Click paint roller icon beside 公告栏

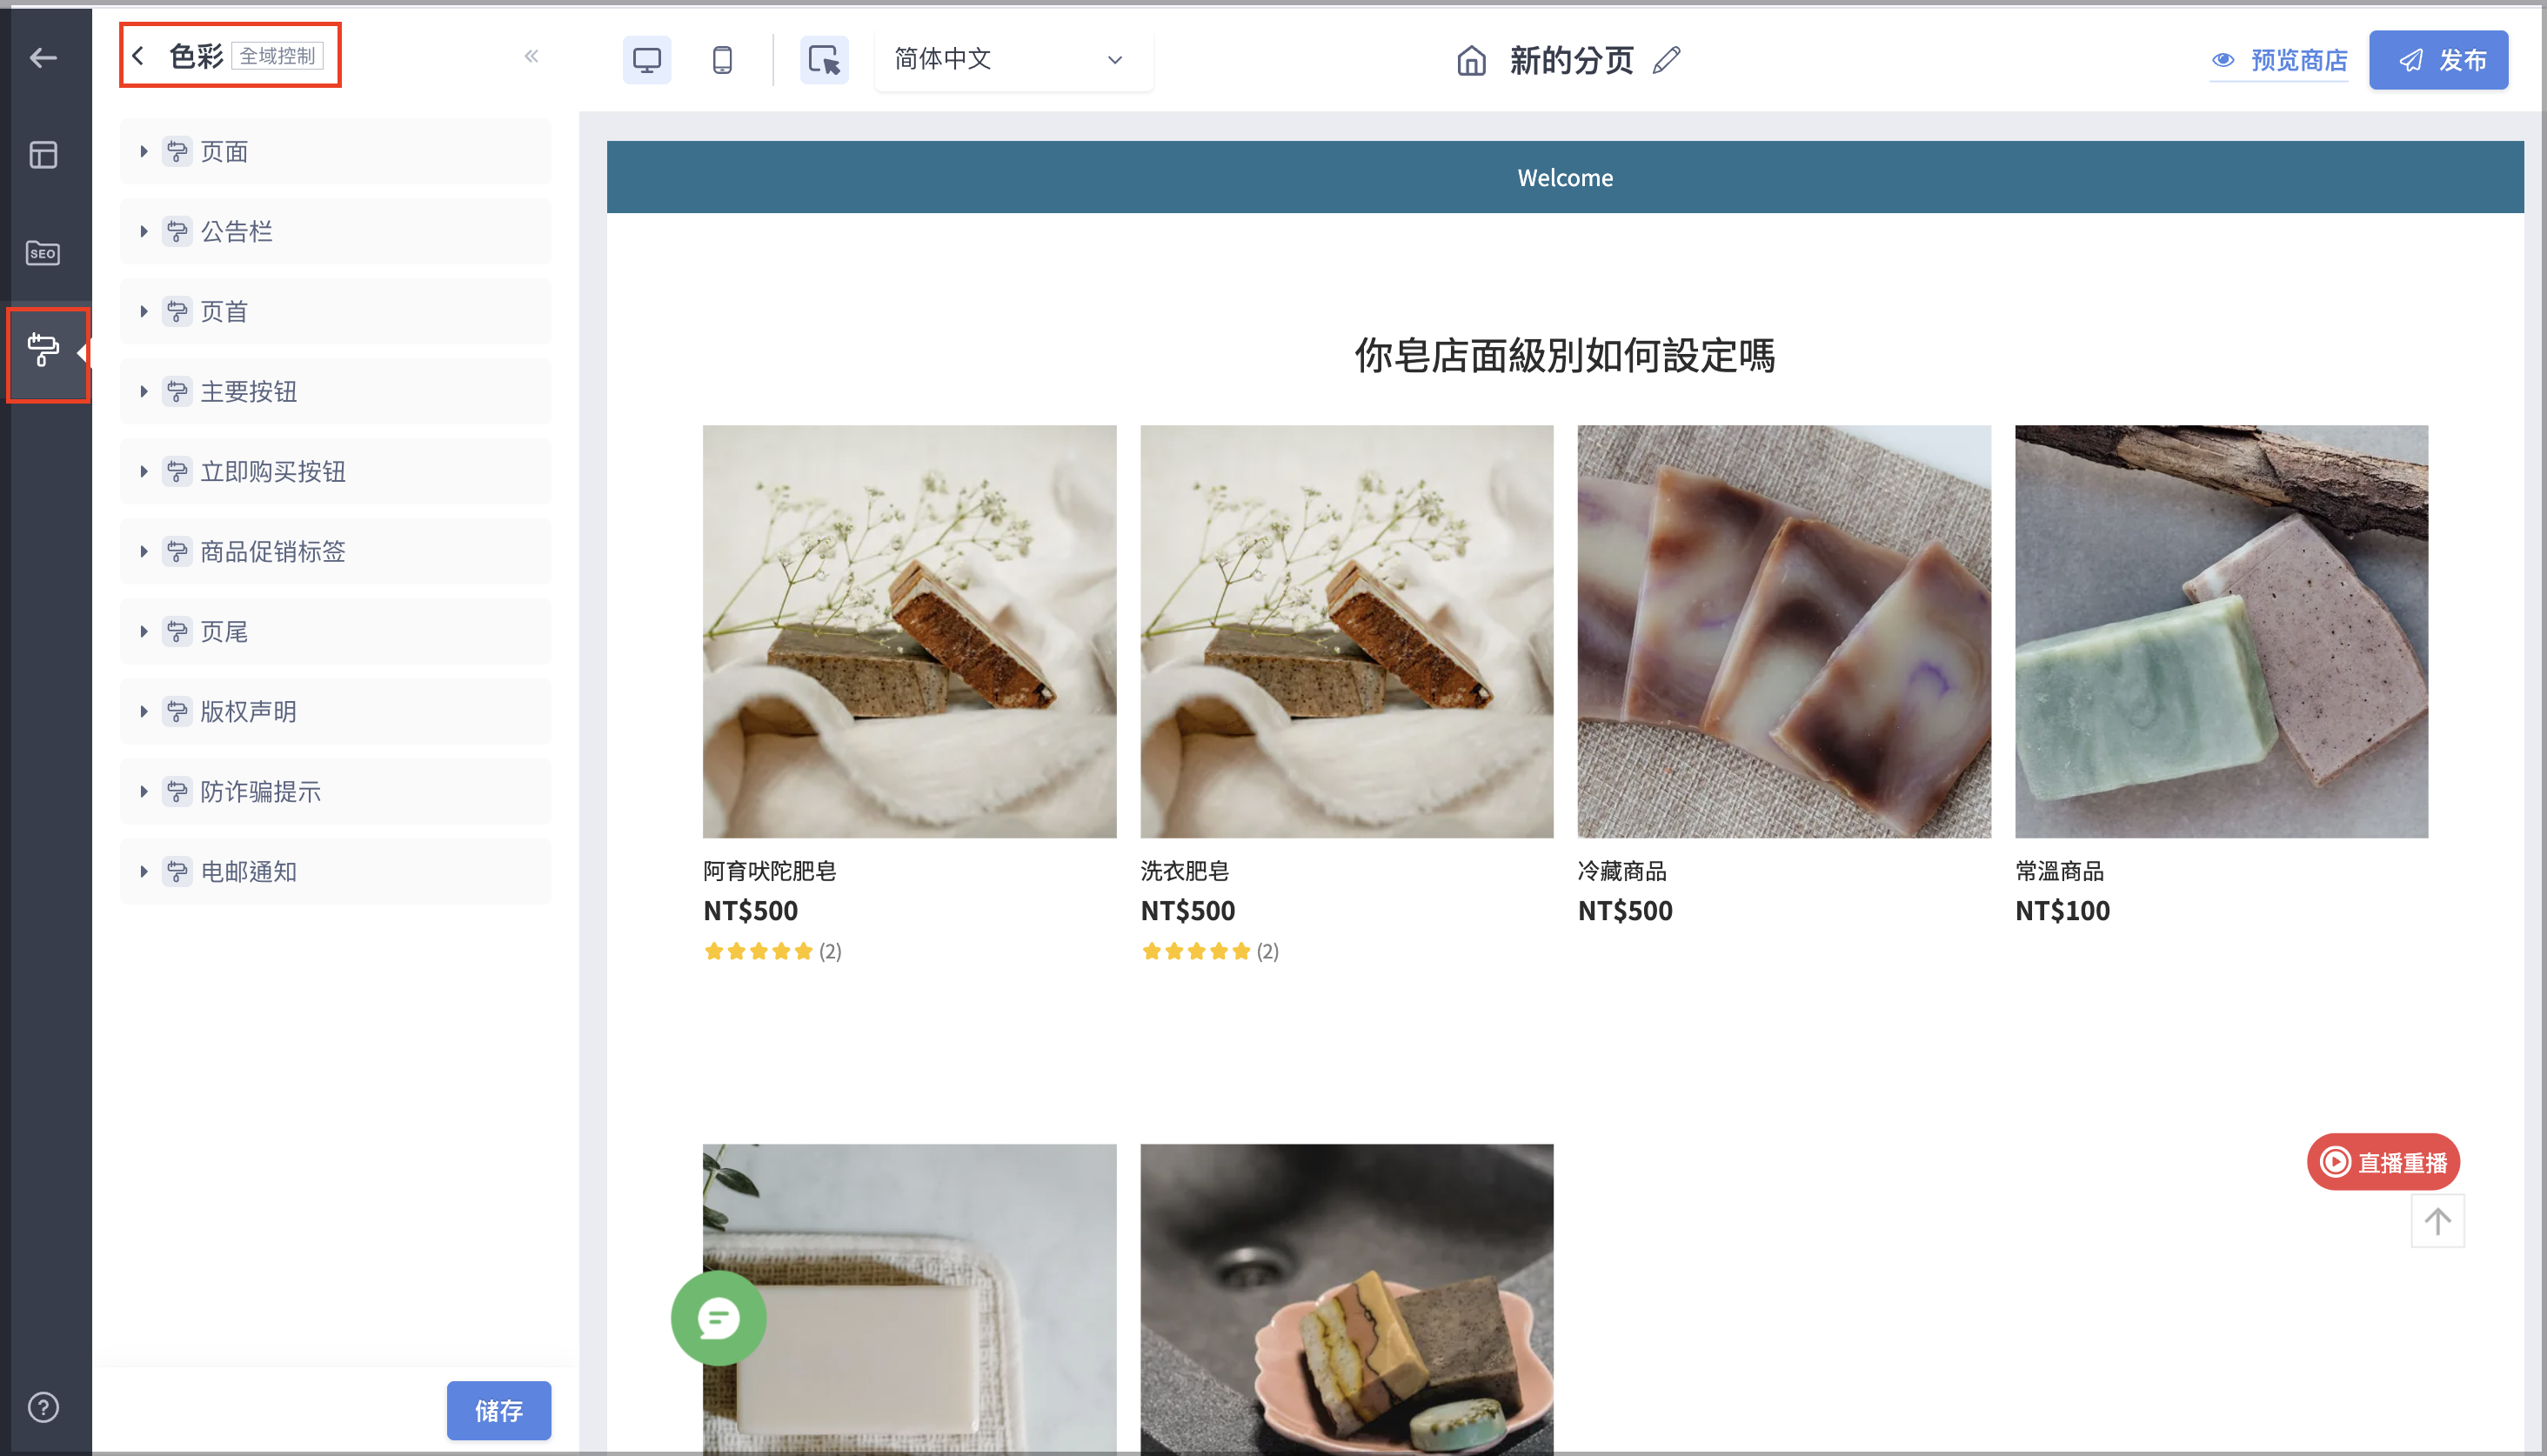tap(177, 232)
